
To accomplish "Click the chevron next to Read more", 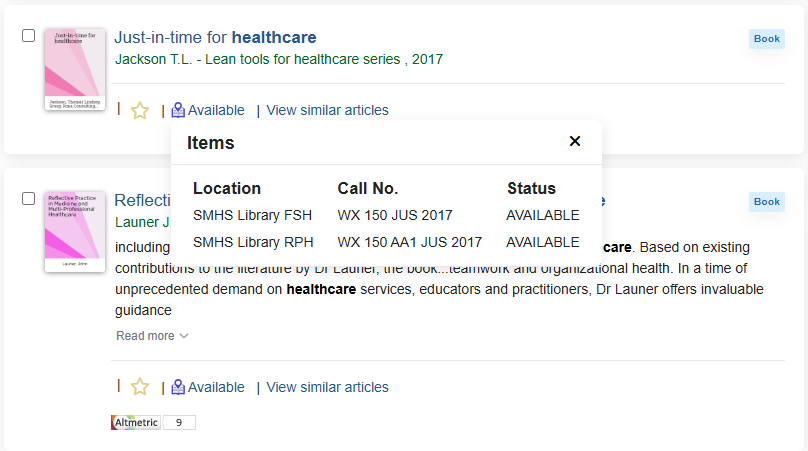I will (184, 336).
